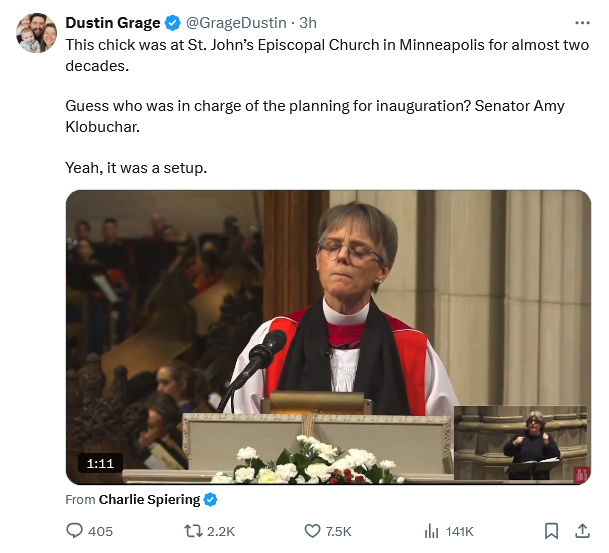Play the embedded church sermon video
This screenshot has width=609, height=553.
328,336
